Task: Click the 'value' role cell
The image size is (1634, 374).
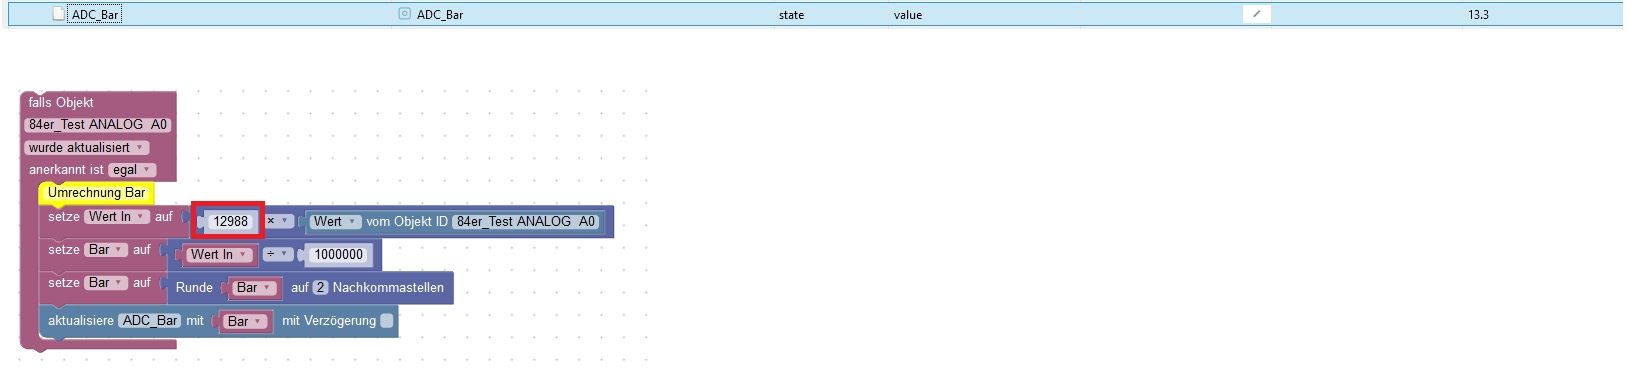Action: click(908, 15)
